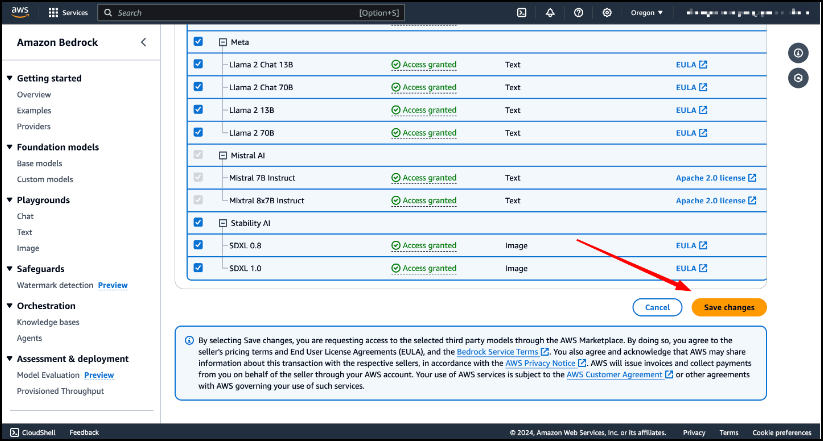Open the CloudShell icon in top bar
823x441 pixels.
click(x=521, y=13)
